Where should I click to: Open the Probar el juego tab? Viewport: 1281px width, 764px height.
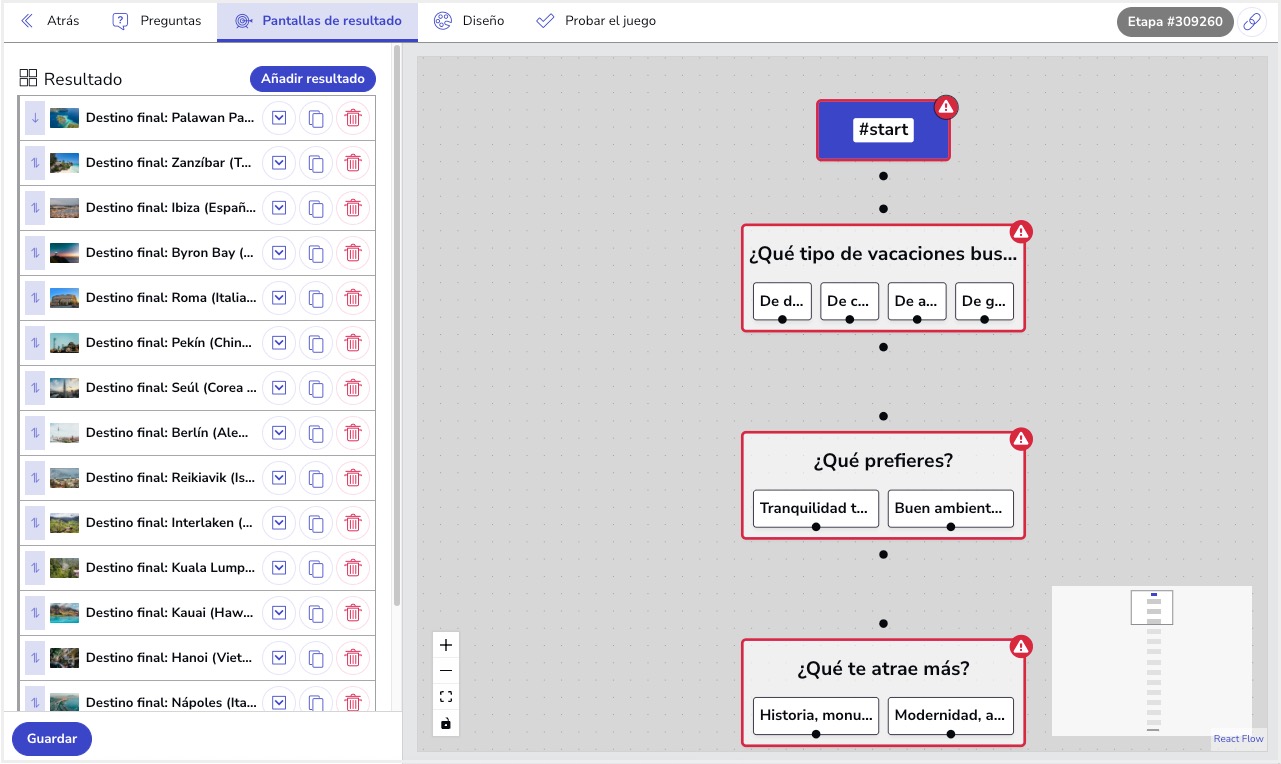coord(595,20)
